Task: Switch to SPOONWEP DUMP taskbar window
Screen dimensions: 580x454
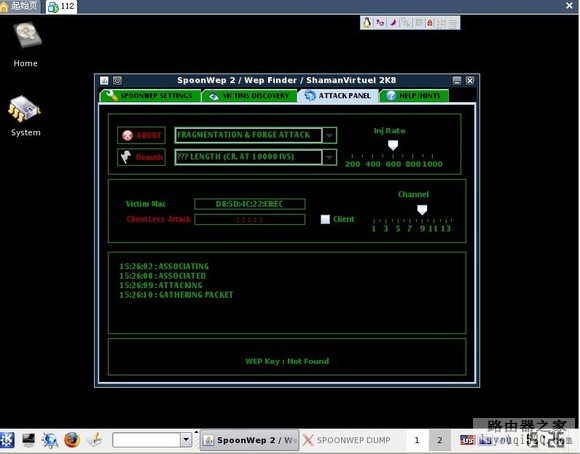Action: coord(347,440)
